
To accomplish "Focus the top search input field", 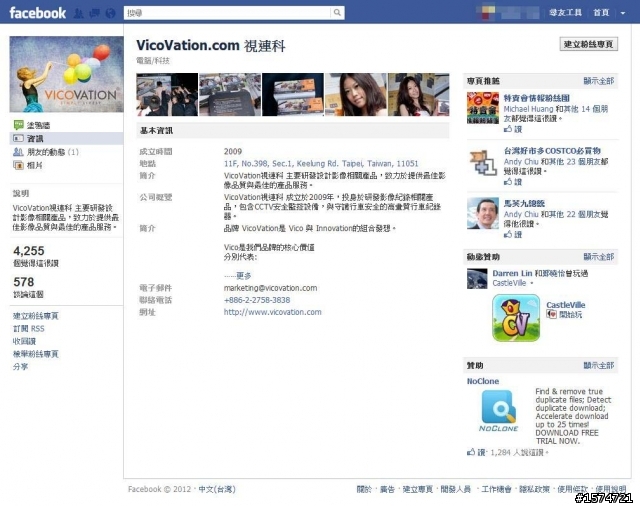I will click(227, 13).
